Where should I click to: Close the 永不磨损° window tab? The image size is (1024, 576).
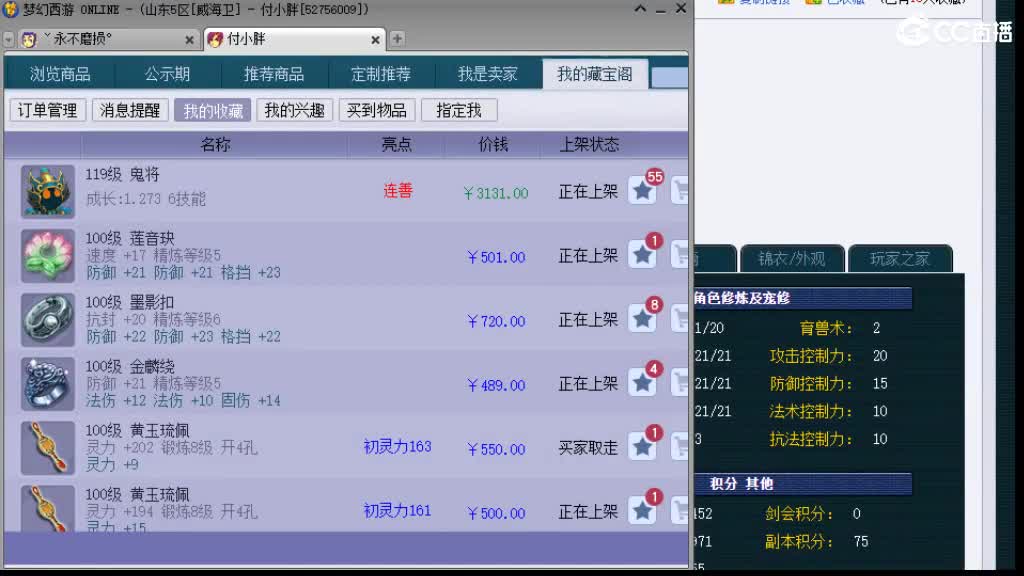pos(189,40)
